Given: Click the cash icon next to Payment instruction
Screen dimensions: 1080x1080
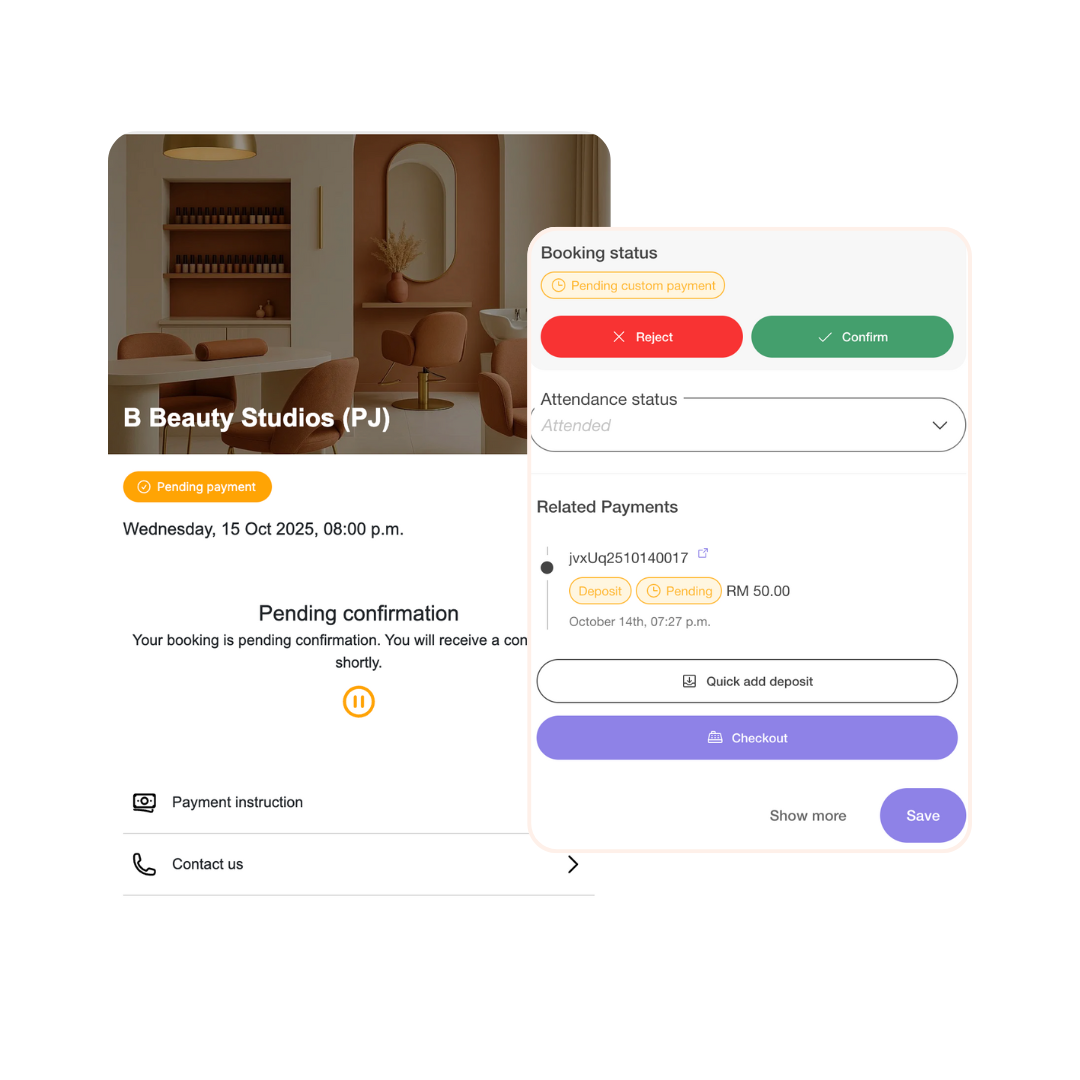Looking at the screenshot, I should coord(144,802).
